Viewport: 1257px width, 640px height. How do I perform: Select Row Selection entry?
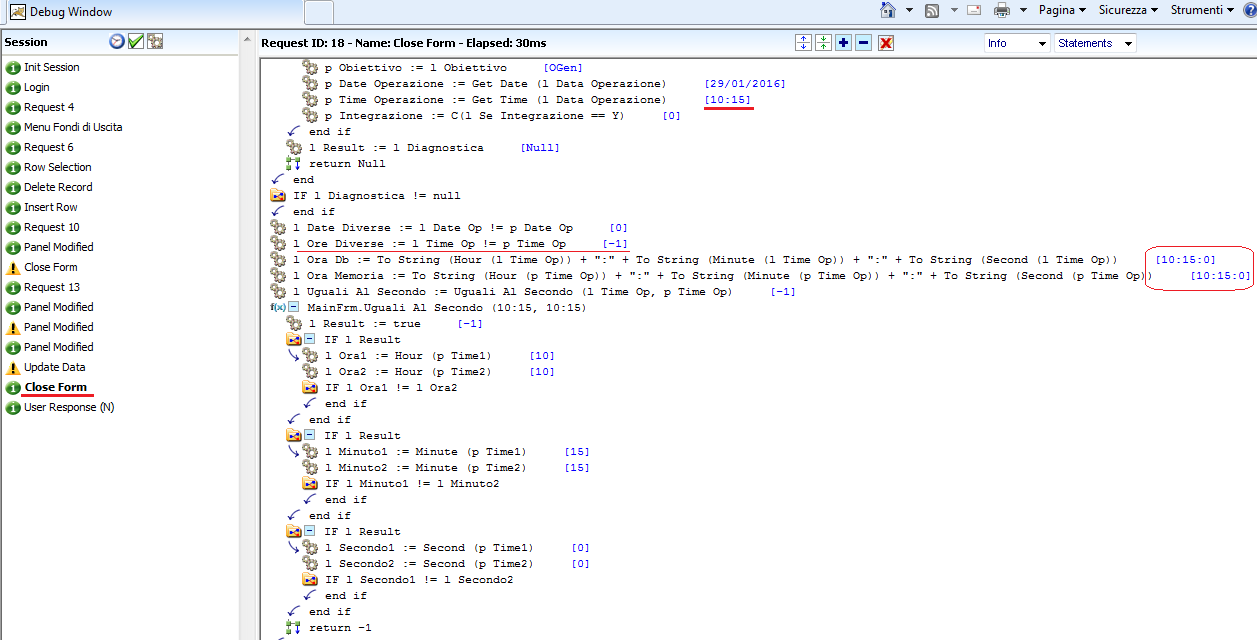58,167
